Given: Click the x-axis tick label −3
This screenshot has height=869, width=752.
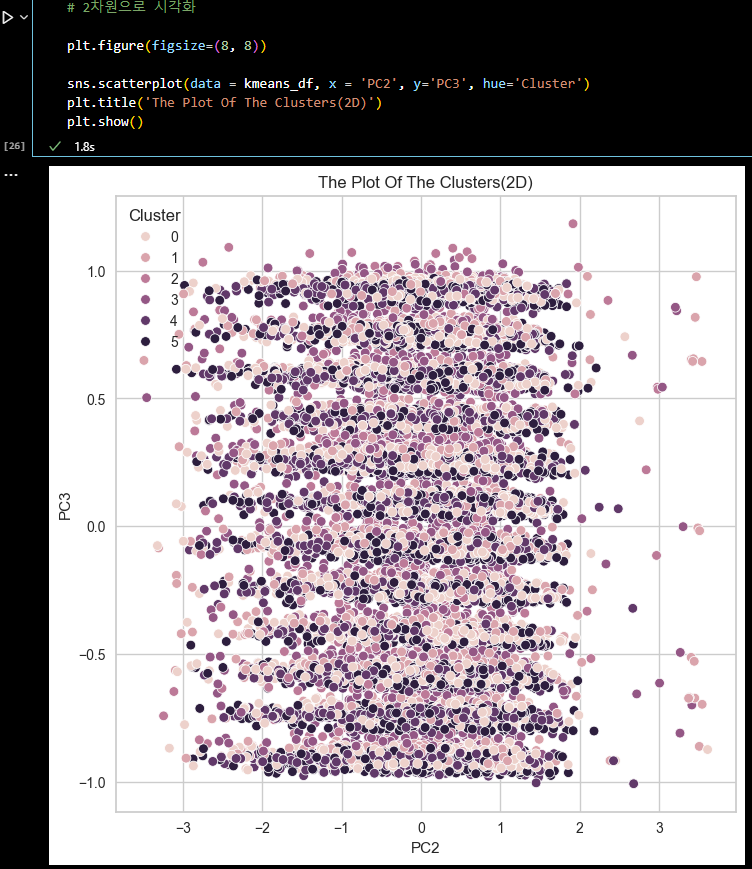Looking at the screenshot, I should click(183, 827).
